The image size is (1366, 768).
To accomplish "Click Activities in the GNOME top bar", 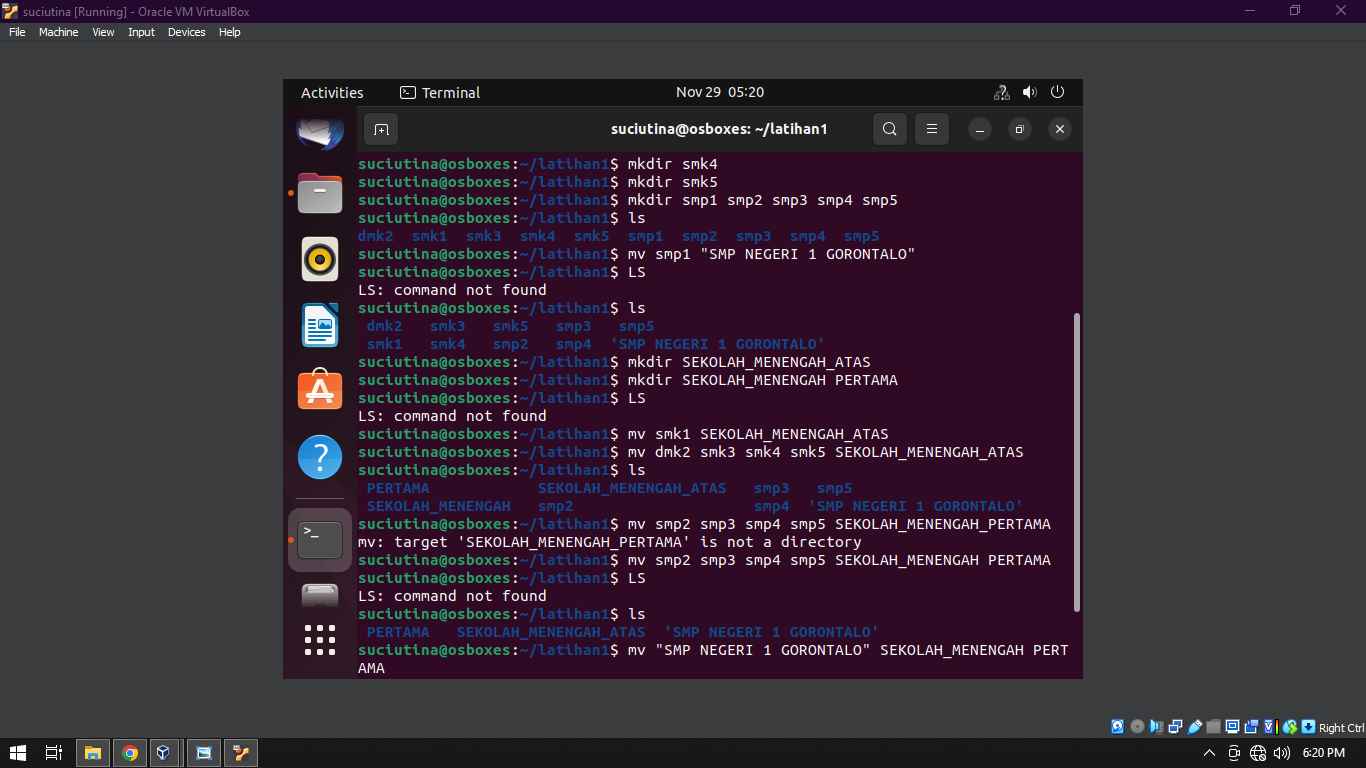I will click(x=332, y=92).
